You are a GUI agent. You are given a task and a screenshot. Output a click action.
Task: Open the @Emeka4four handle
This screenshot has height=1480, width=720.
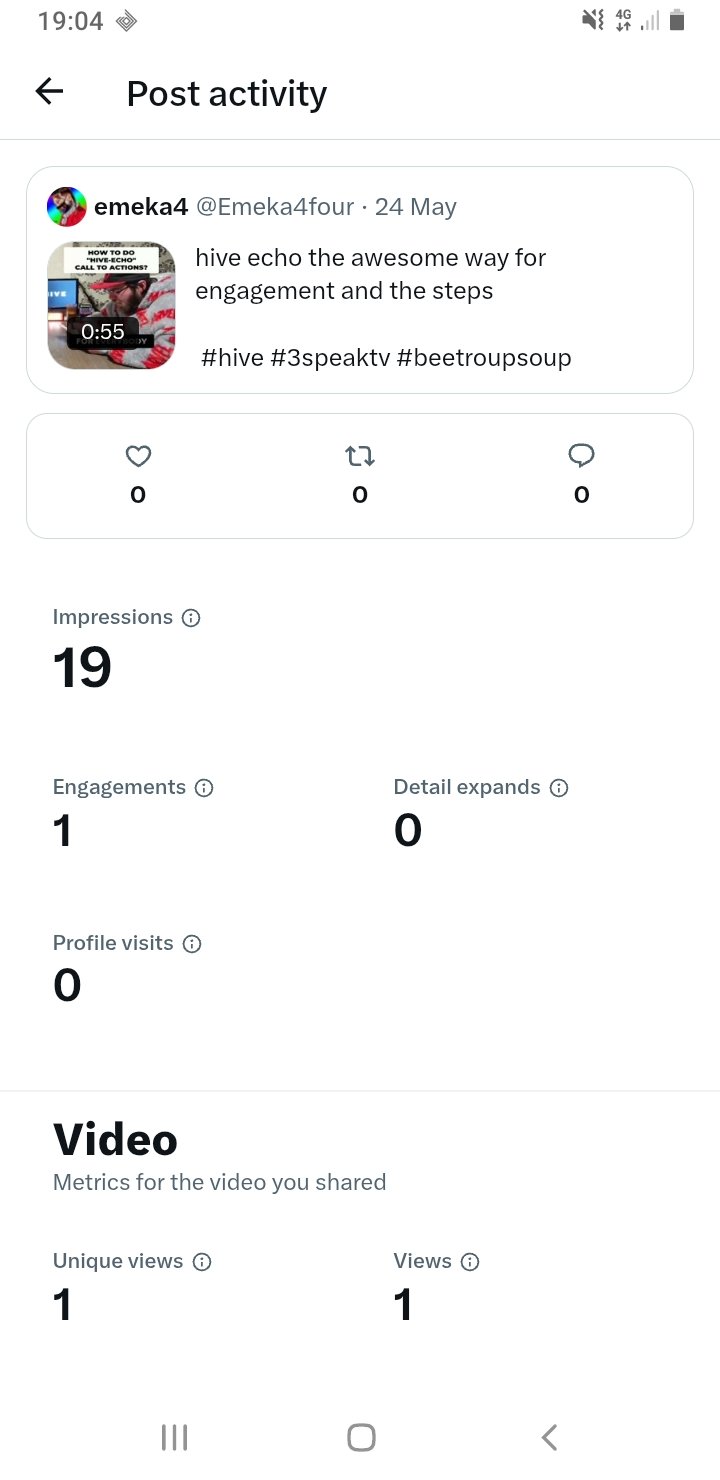[x=275, y=207]
